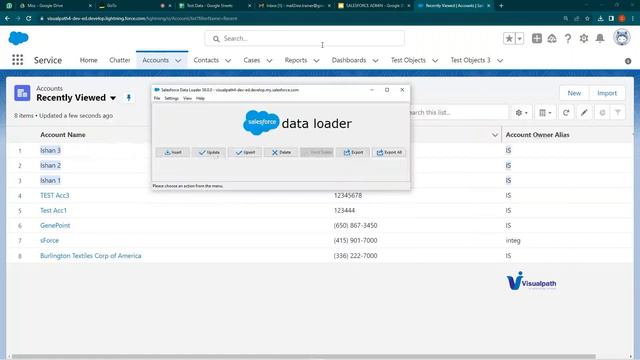Open the user profile avatar
This screenshot has height=360, width=640.
point(622,38)
